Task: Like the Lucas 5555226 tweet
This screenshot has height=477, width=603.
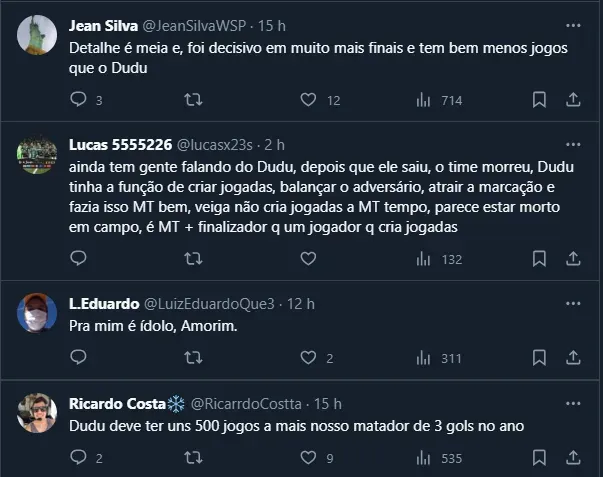Action: 310,259
